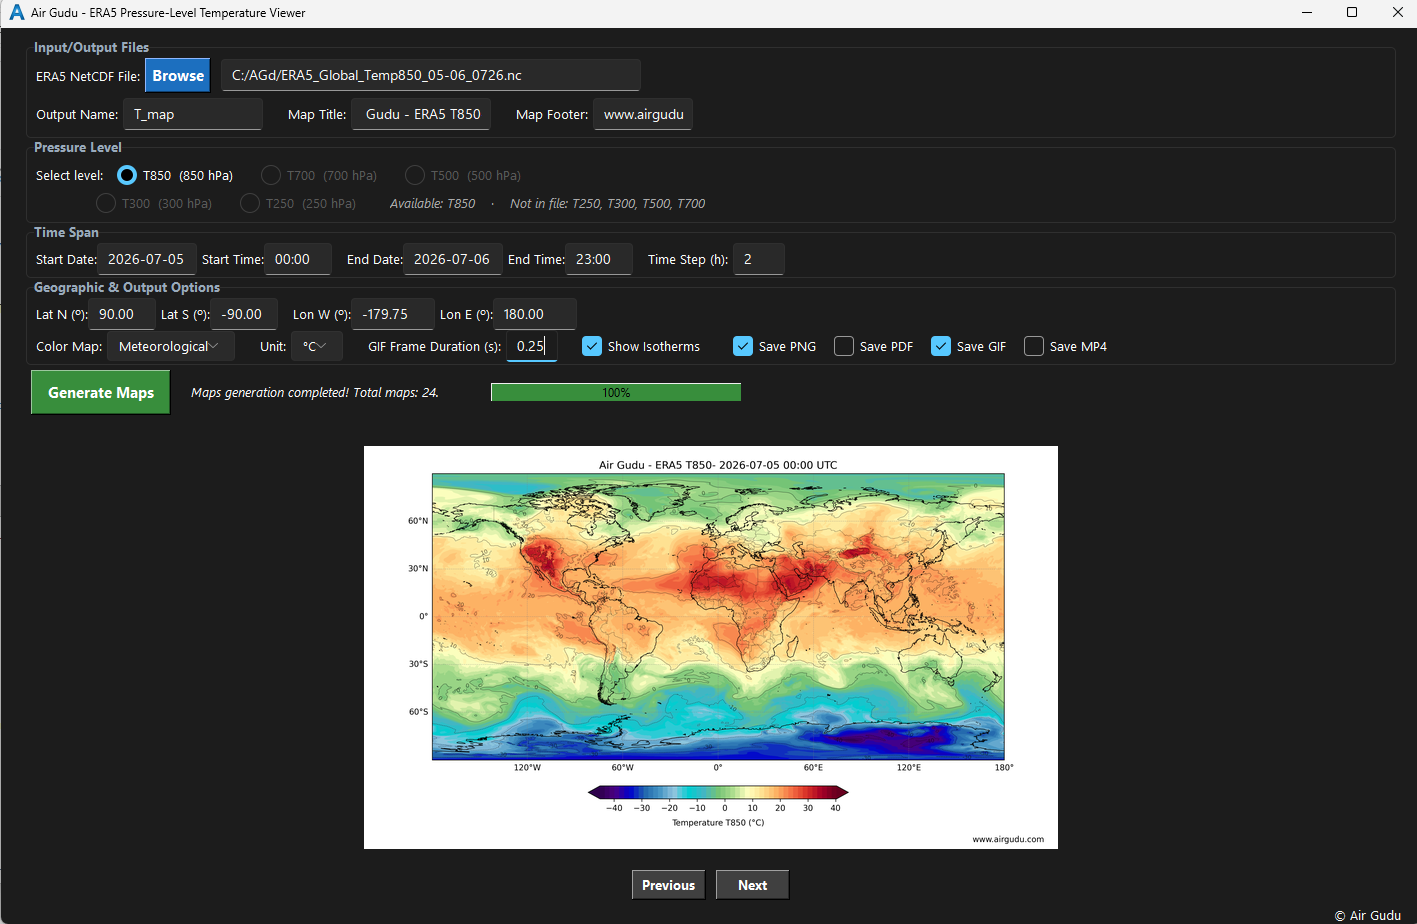Click the Generate Maps button
Image resolution: width=1417 pixels, height=924 pixels.
click(101, 392)
